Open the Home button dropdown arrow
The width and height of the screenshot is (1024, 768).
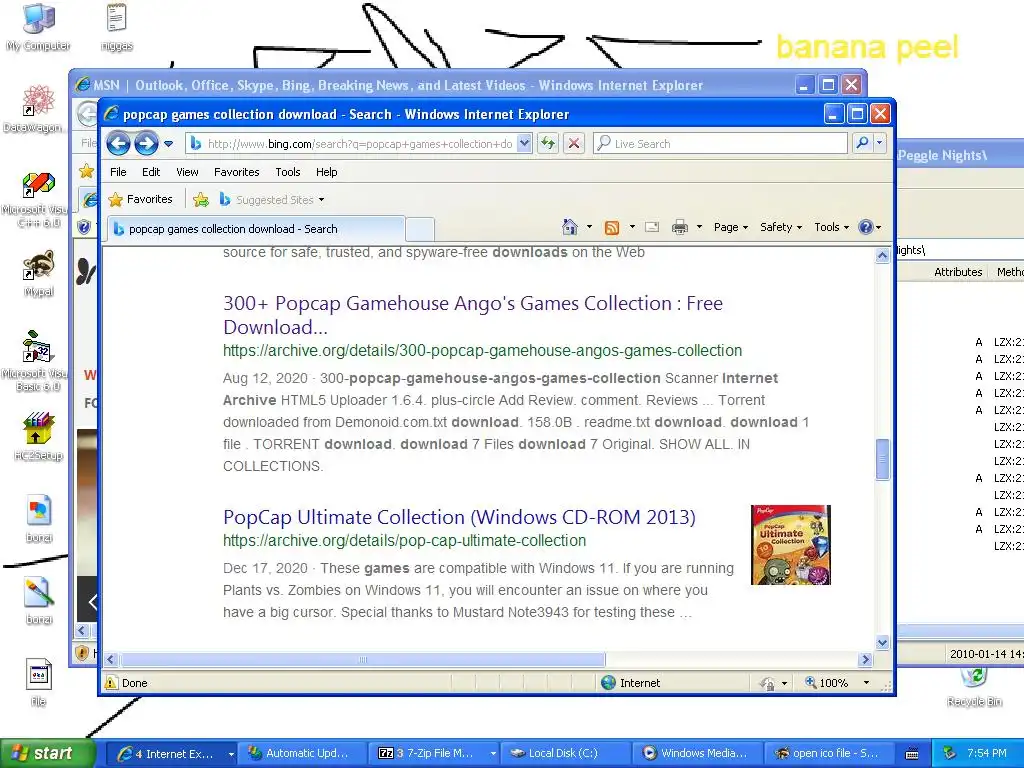[x=589, y=227]
